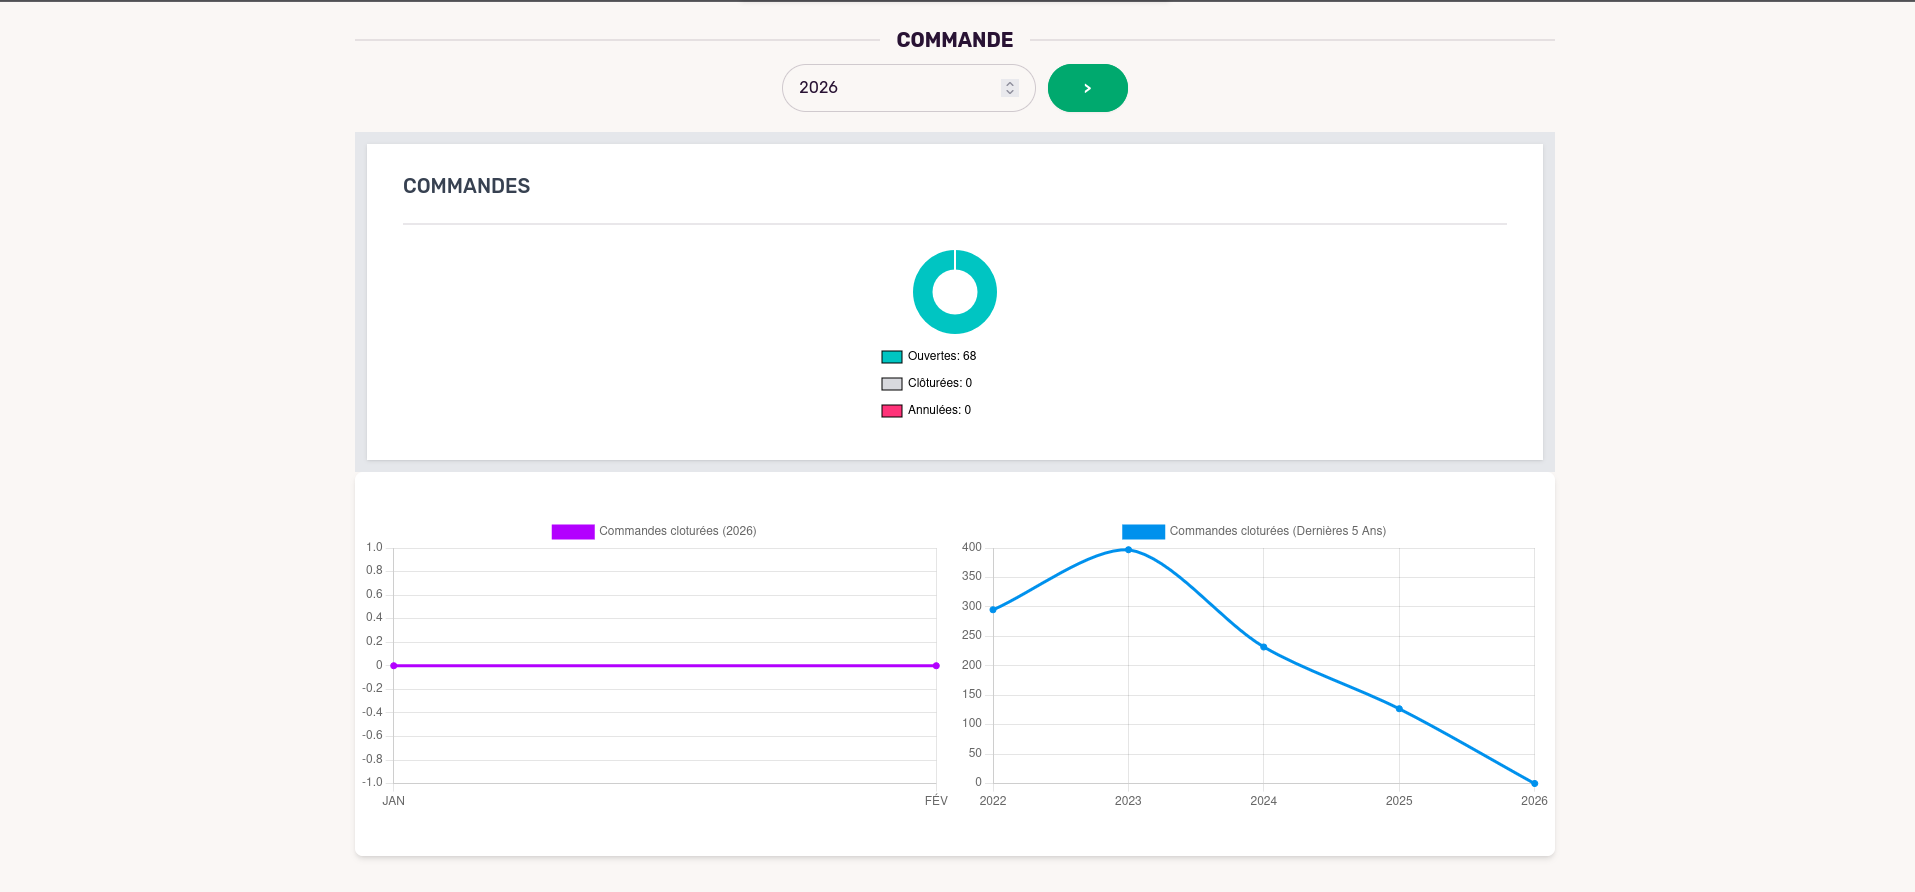Click the year field stepper arrows
The width and height of the screenshot is (1915, 892).
pyautogui.click(x=1009, y=88)
